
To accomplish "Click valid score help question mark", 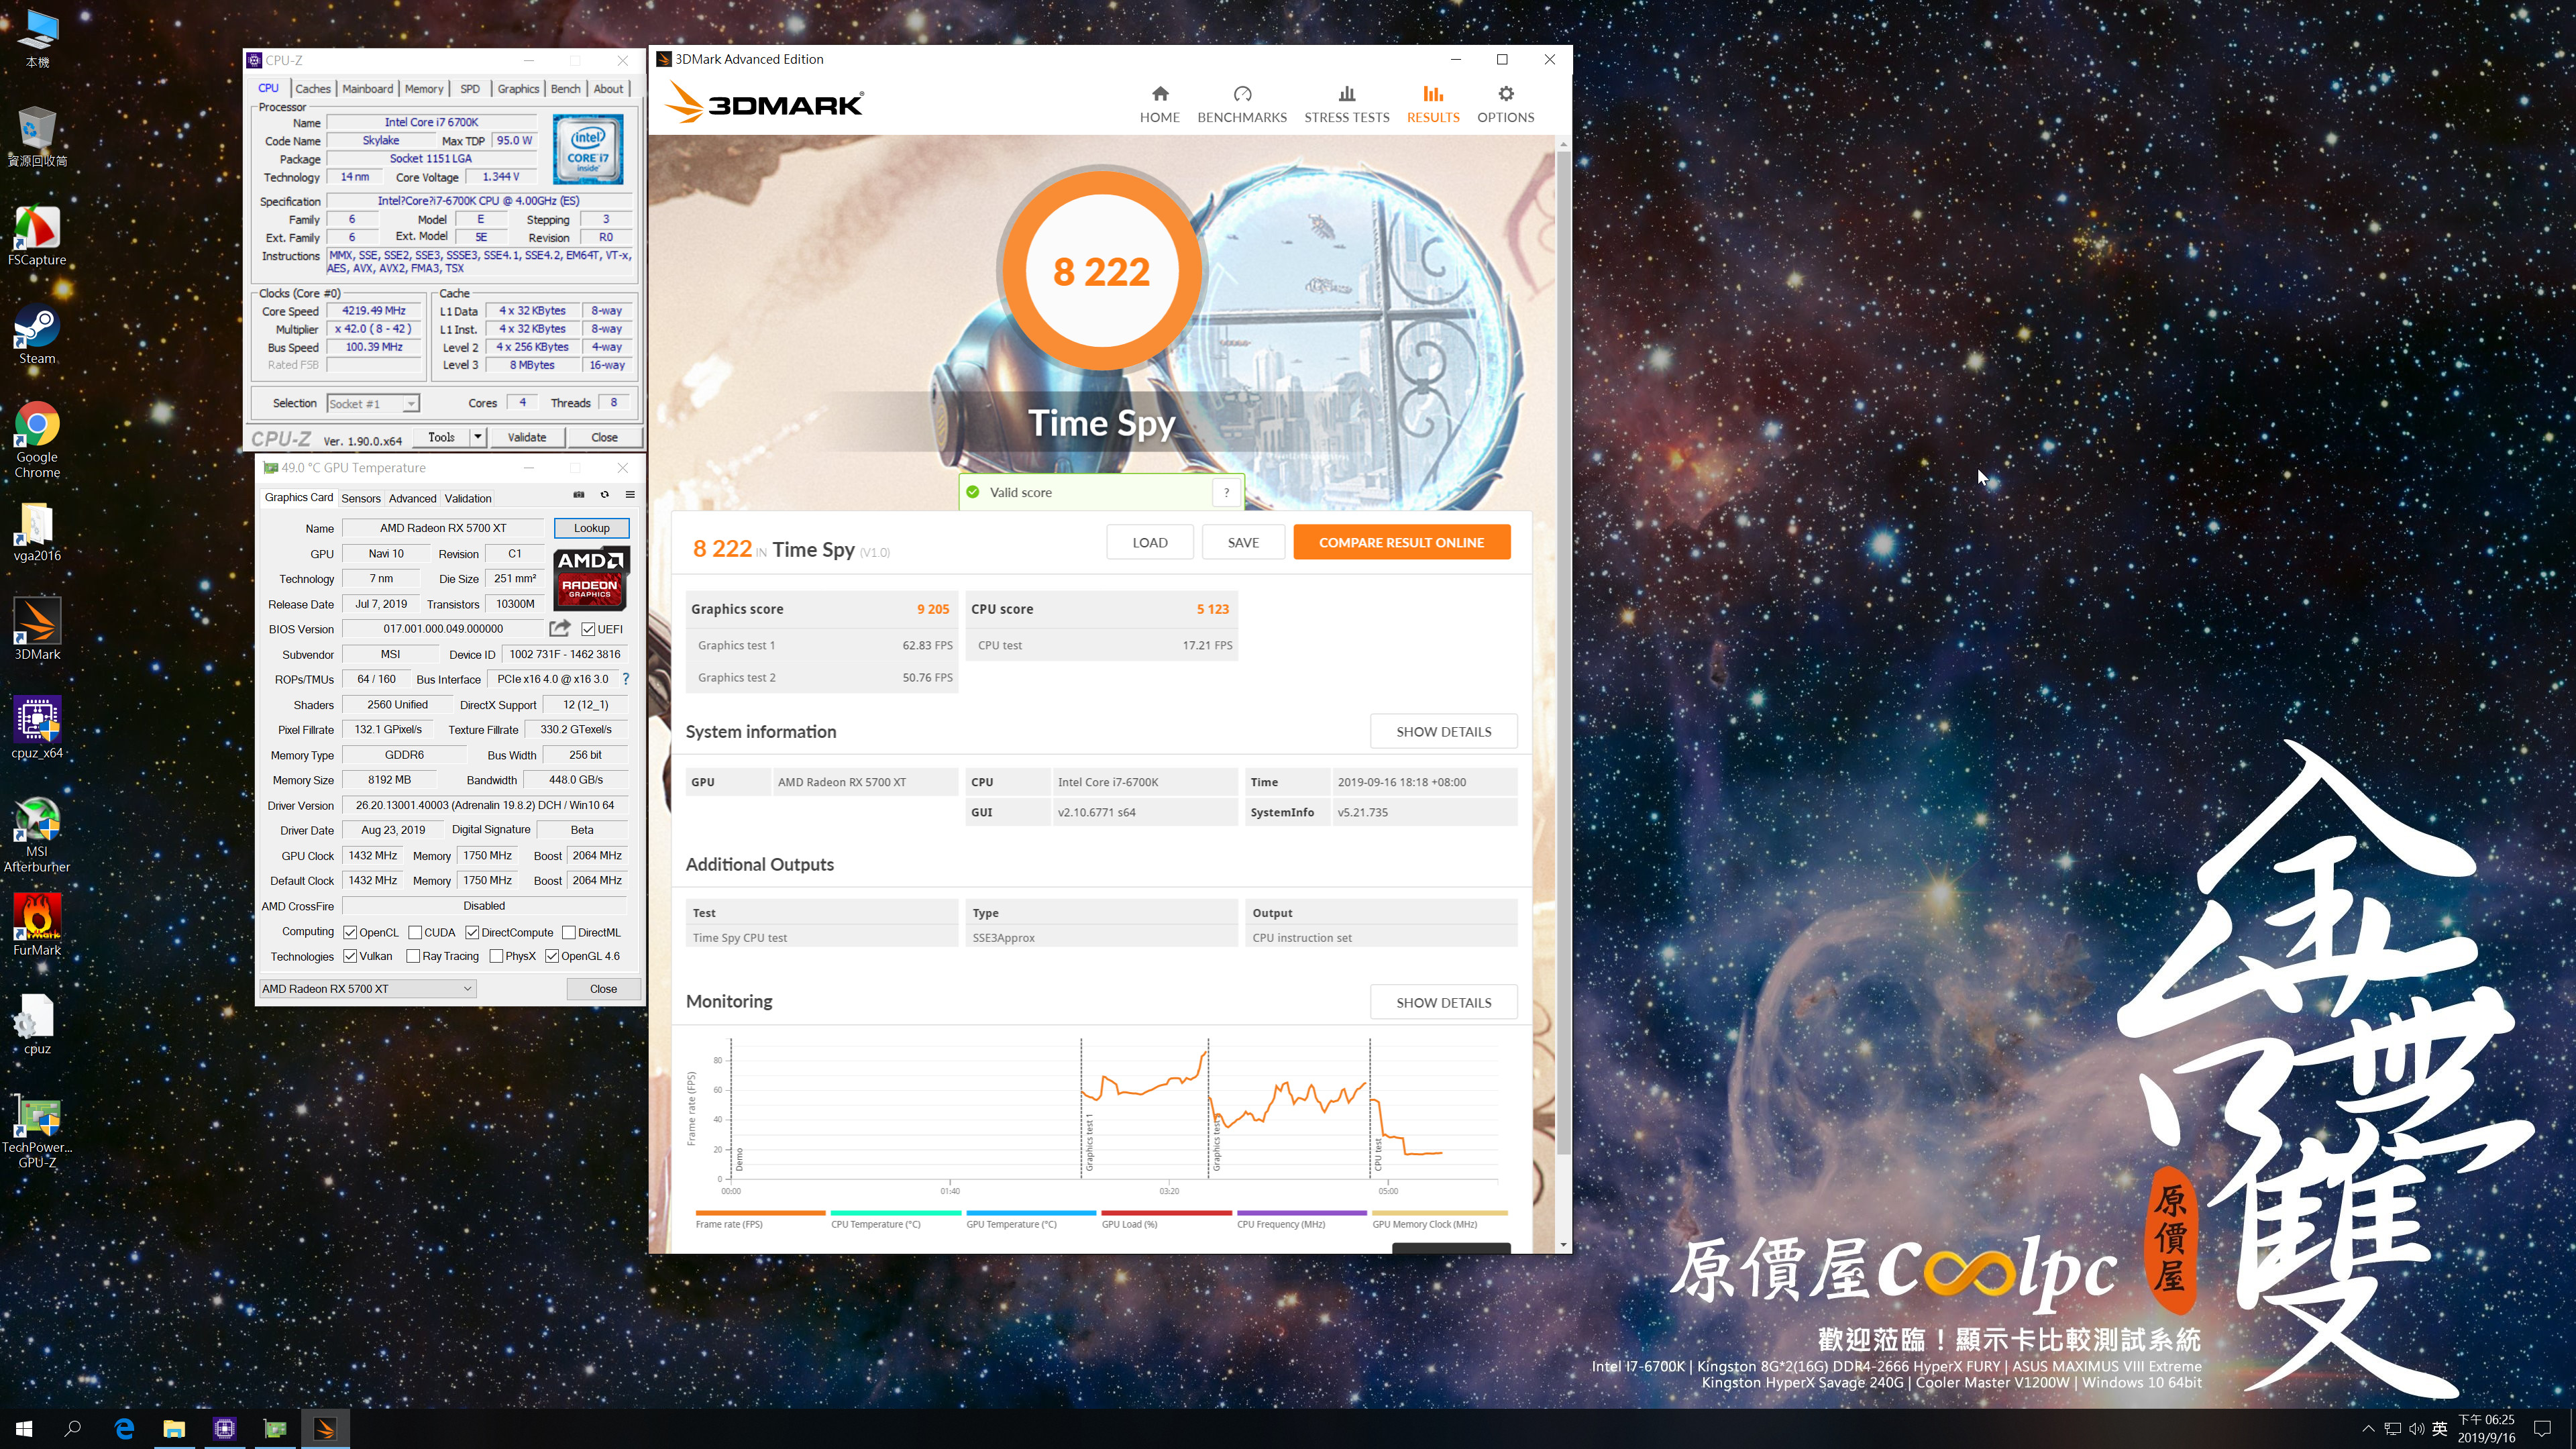I will click(1226, 492).
